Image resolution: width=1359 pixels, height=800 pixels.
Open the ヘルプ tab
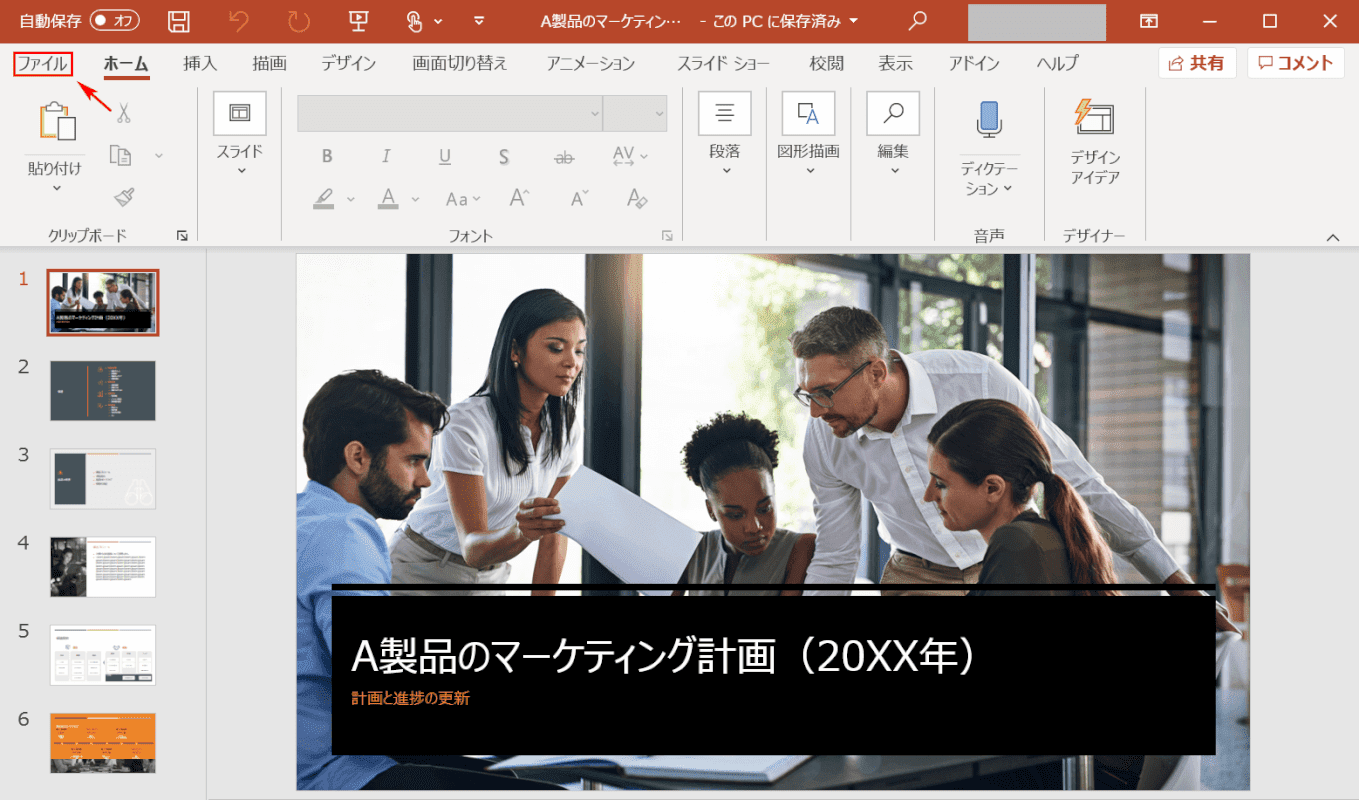[x=1057, y=63]
